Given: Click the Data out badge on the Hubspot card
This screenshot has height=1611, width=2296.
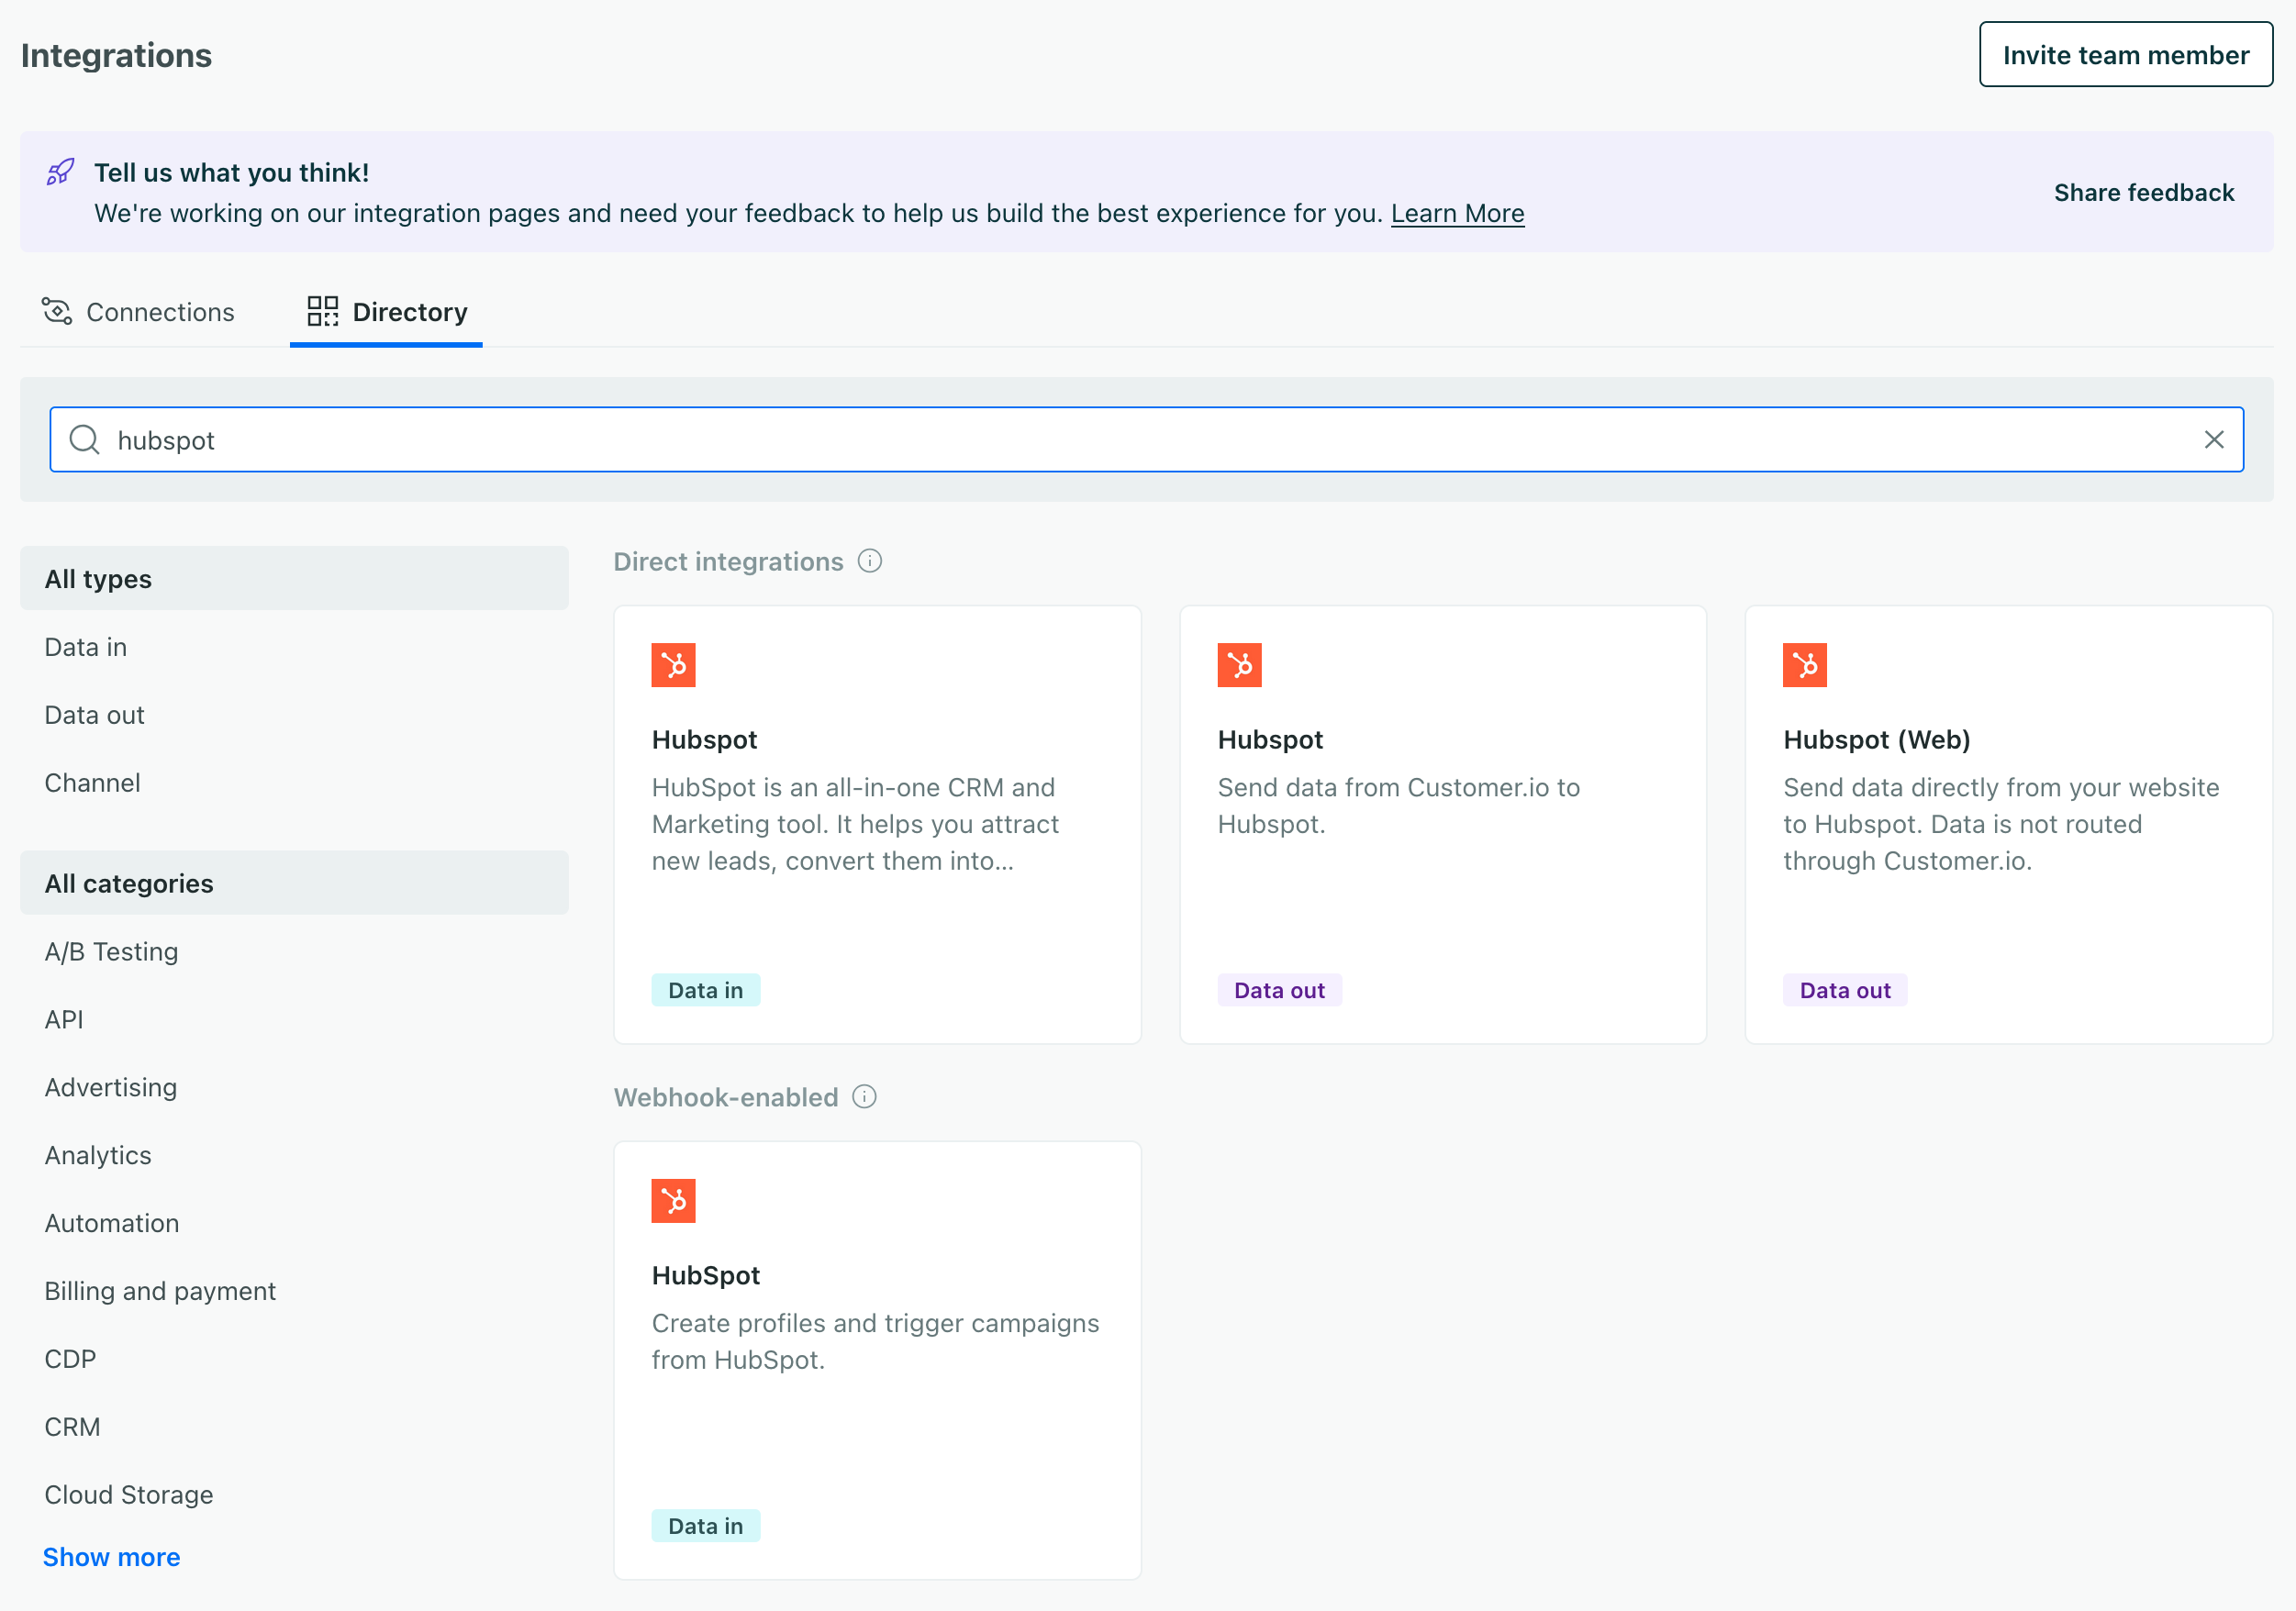Looking at the screenshot, I should click(1279, 989).
